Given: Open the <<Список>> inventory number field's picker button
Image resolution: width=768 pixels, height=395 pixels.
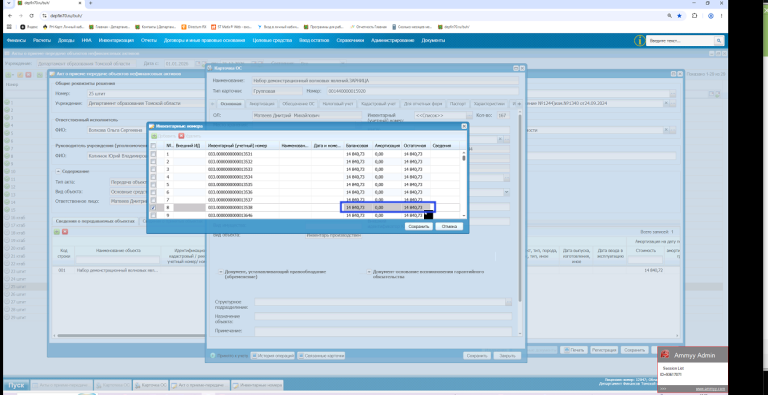Looking at the screenshot, I should click(469, 115).
